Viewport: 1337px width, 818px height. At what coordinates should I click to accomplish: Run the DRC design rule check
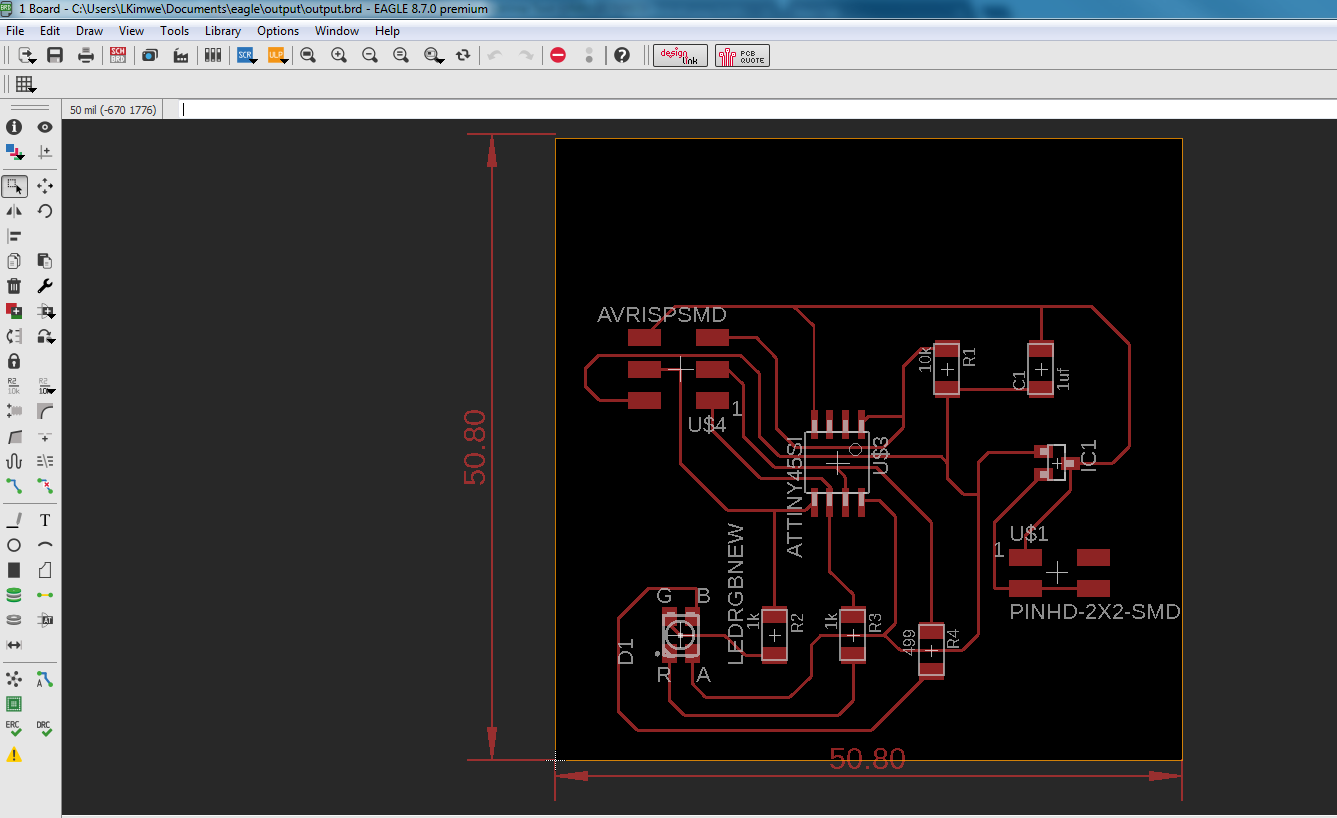click(x=44, y=729)
